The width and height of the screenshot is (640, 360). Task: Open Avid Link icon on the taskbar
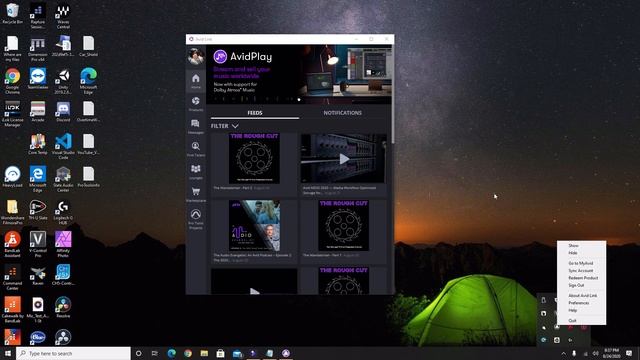click(286, 353)
